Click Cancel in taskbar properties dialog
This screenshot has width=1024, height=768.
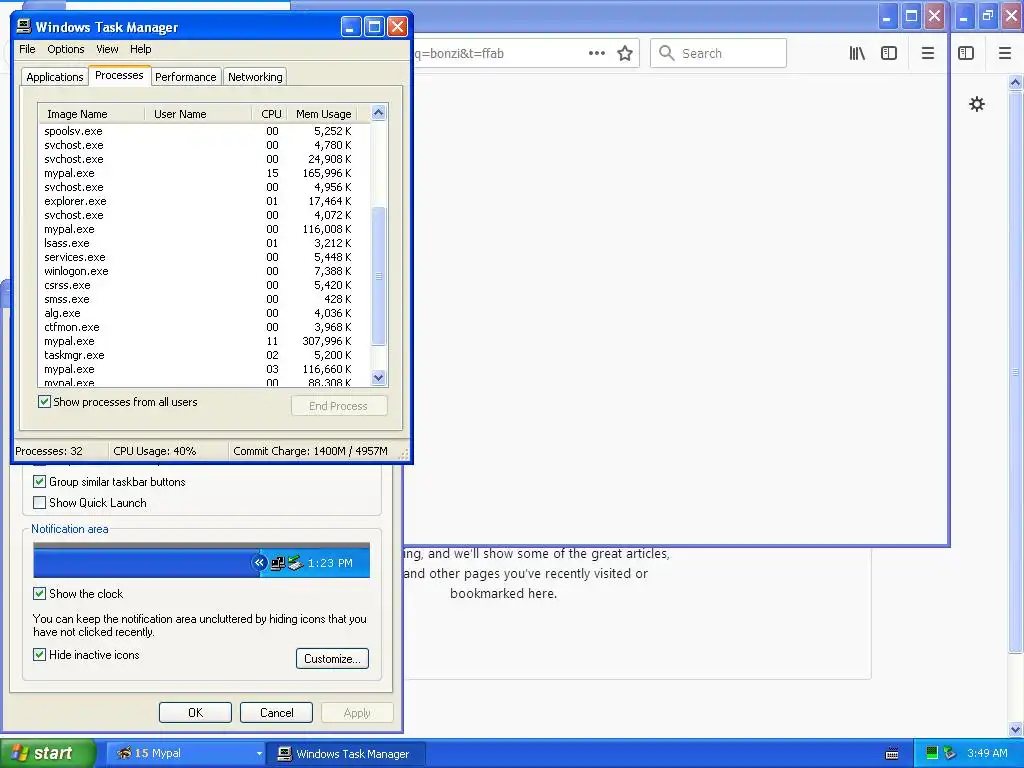[x=276, y=712]
